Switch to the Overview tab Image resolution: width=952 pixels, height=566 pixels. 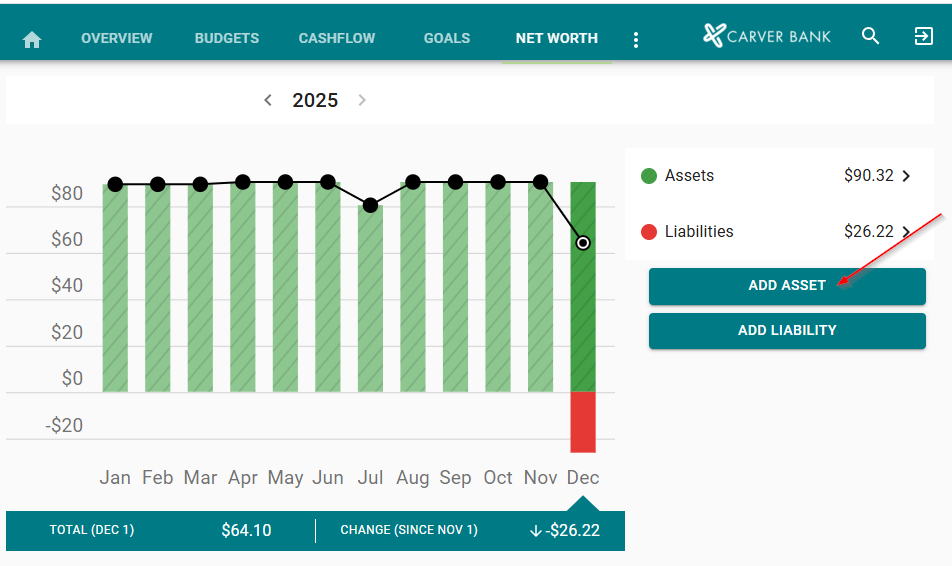coord(117,38)
